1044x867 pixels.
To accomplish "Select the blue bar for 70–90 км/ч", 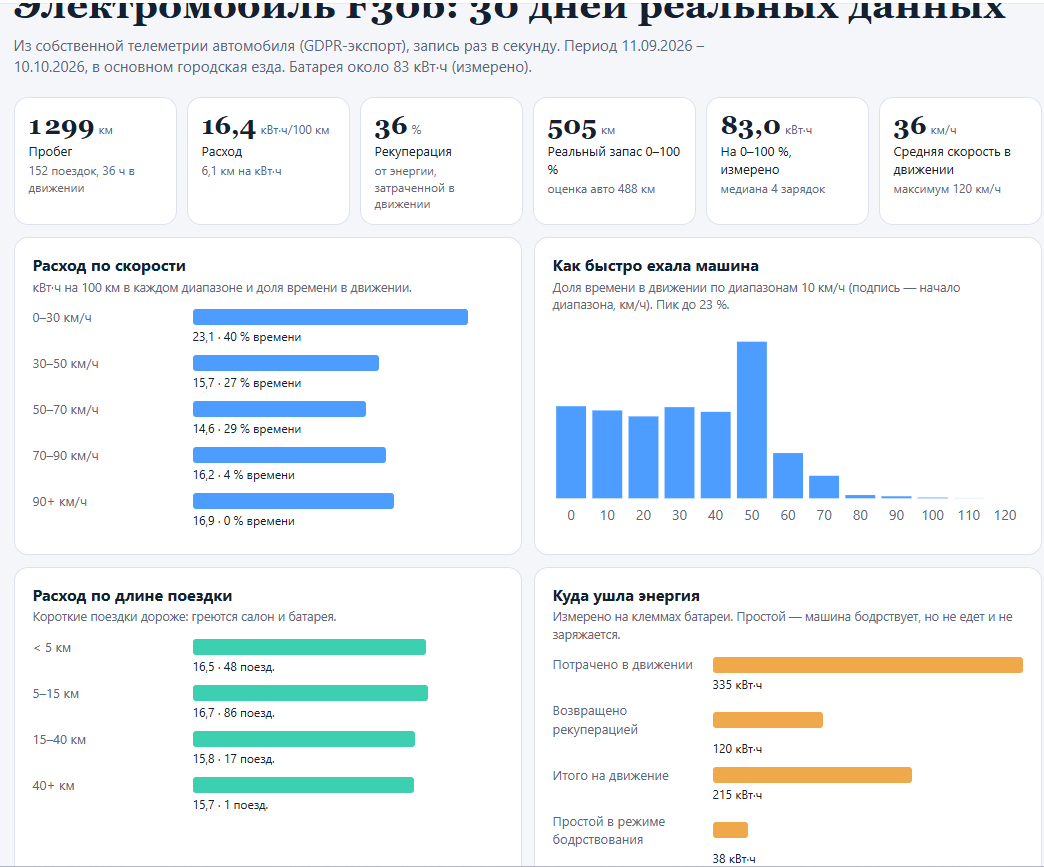I will [x=290, y=455].
